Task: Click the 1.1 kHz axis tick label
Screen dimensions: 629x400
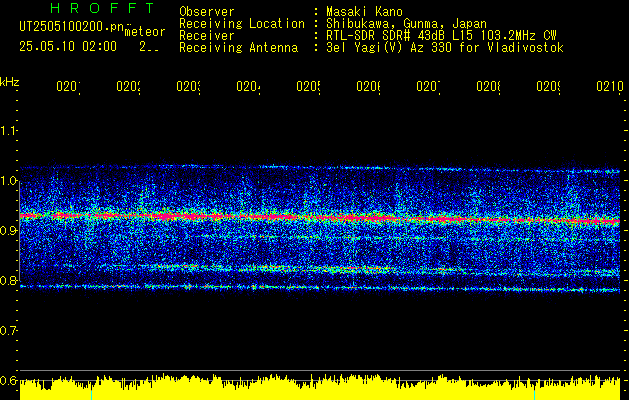Action: pos(9,130)
